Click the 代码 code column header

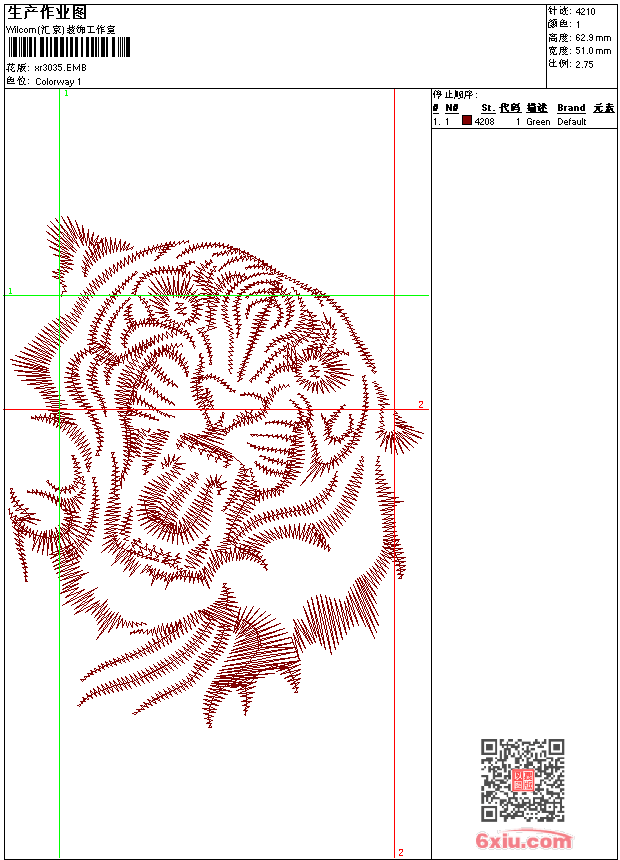pyautogui.click(x=510, y=108)
